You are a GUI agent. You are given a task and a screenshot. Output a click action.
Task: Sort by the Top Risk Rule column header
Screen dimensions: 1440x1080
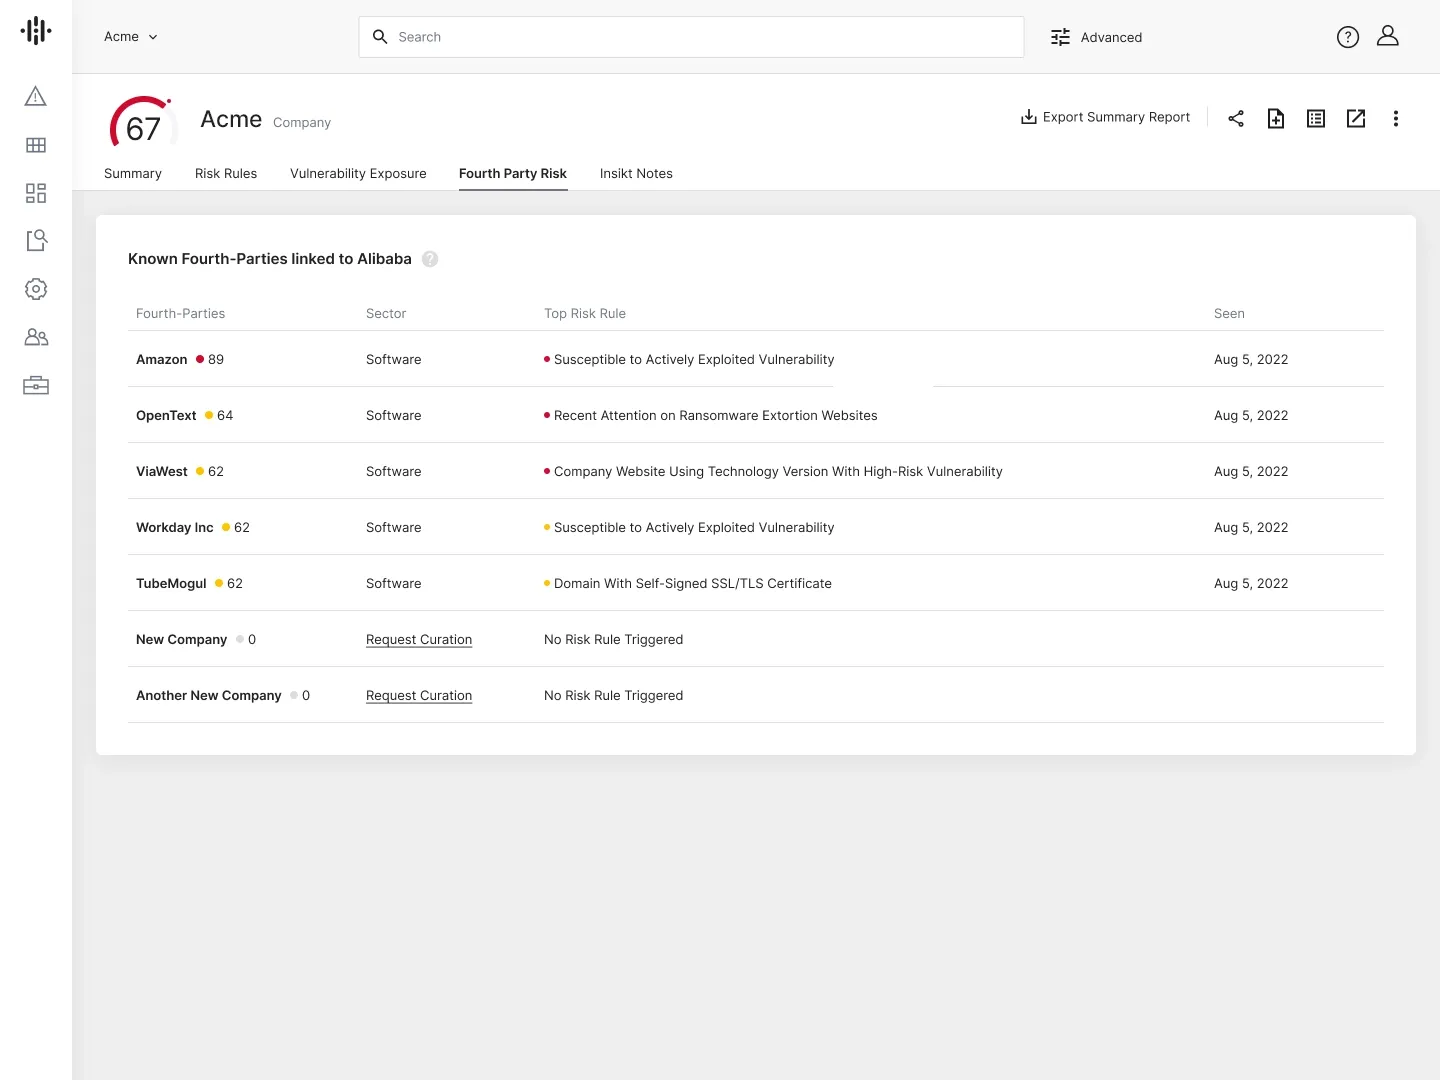[x=585, y=313]
